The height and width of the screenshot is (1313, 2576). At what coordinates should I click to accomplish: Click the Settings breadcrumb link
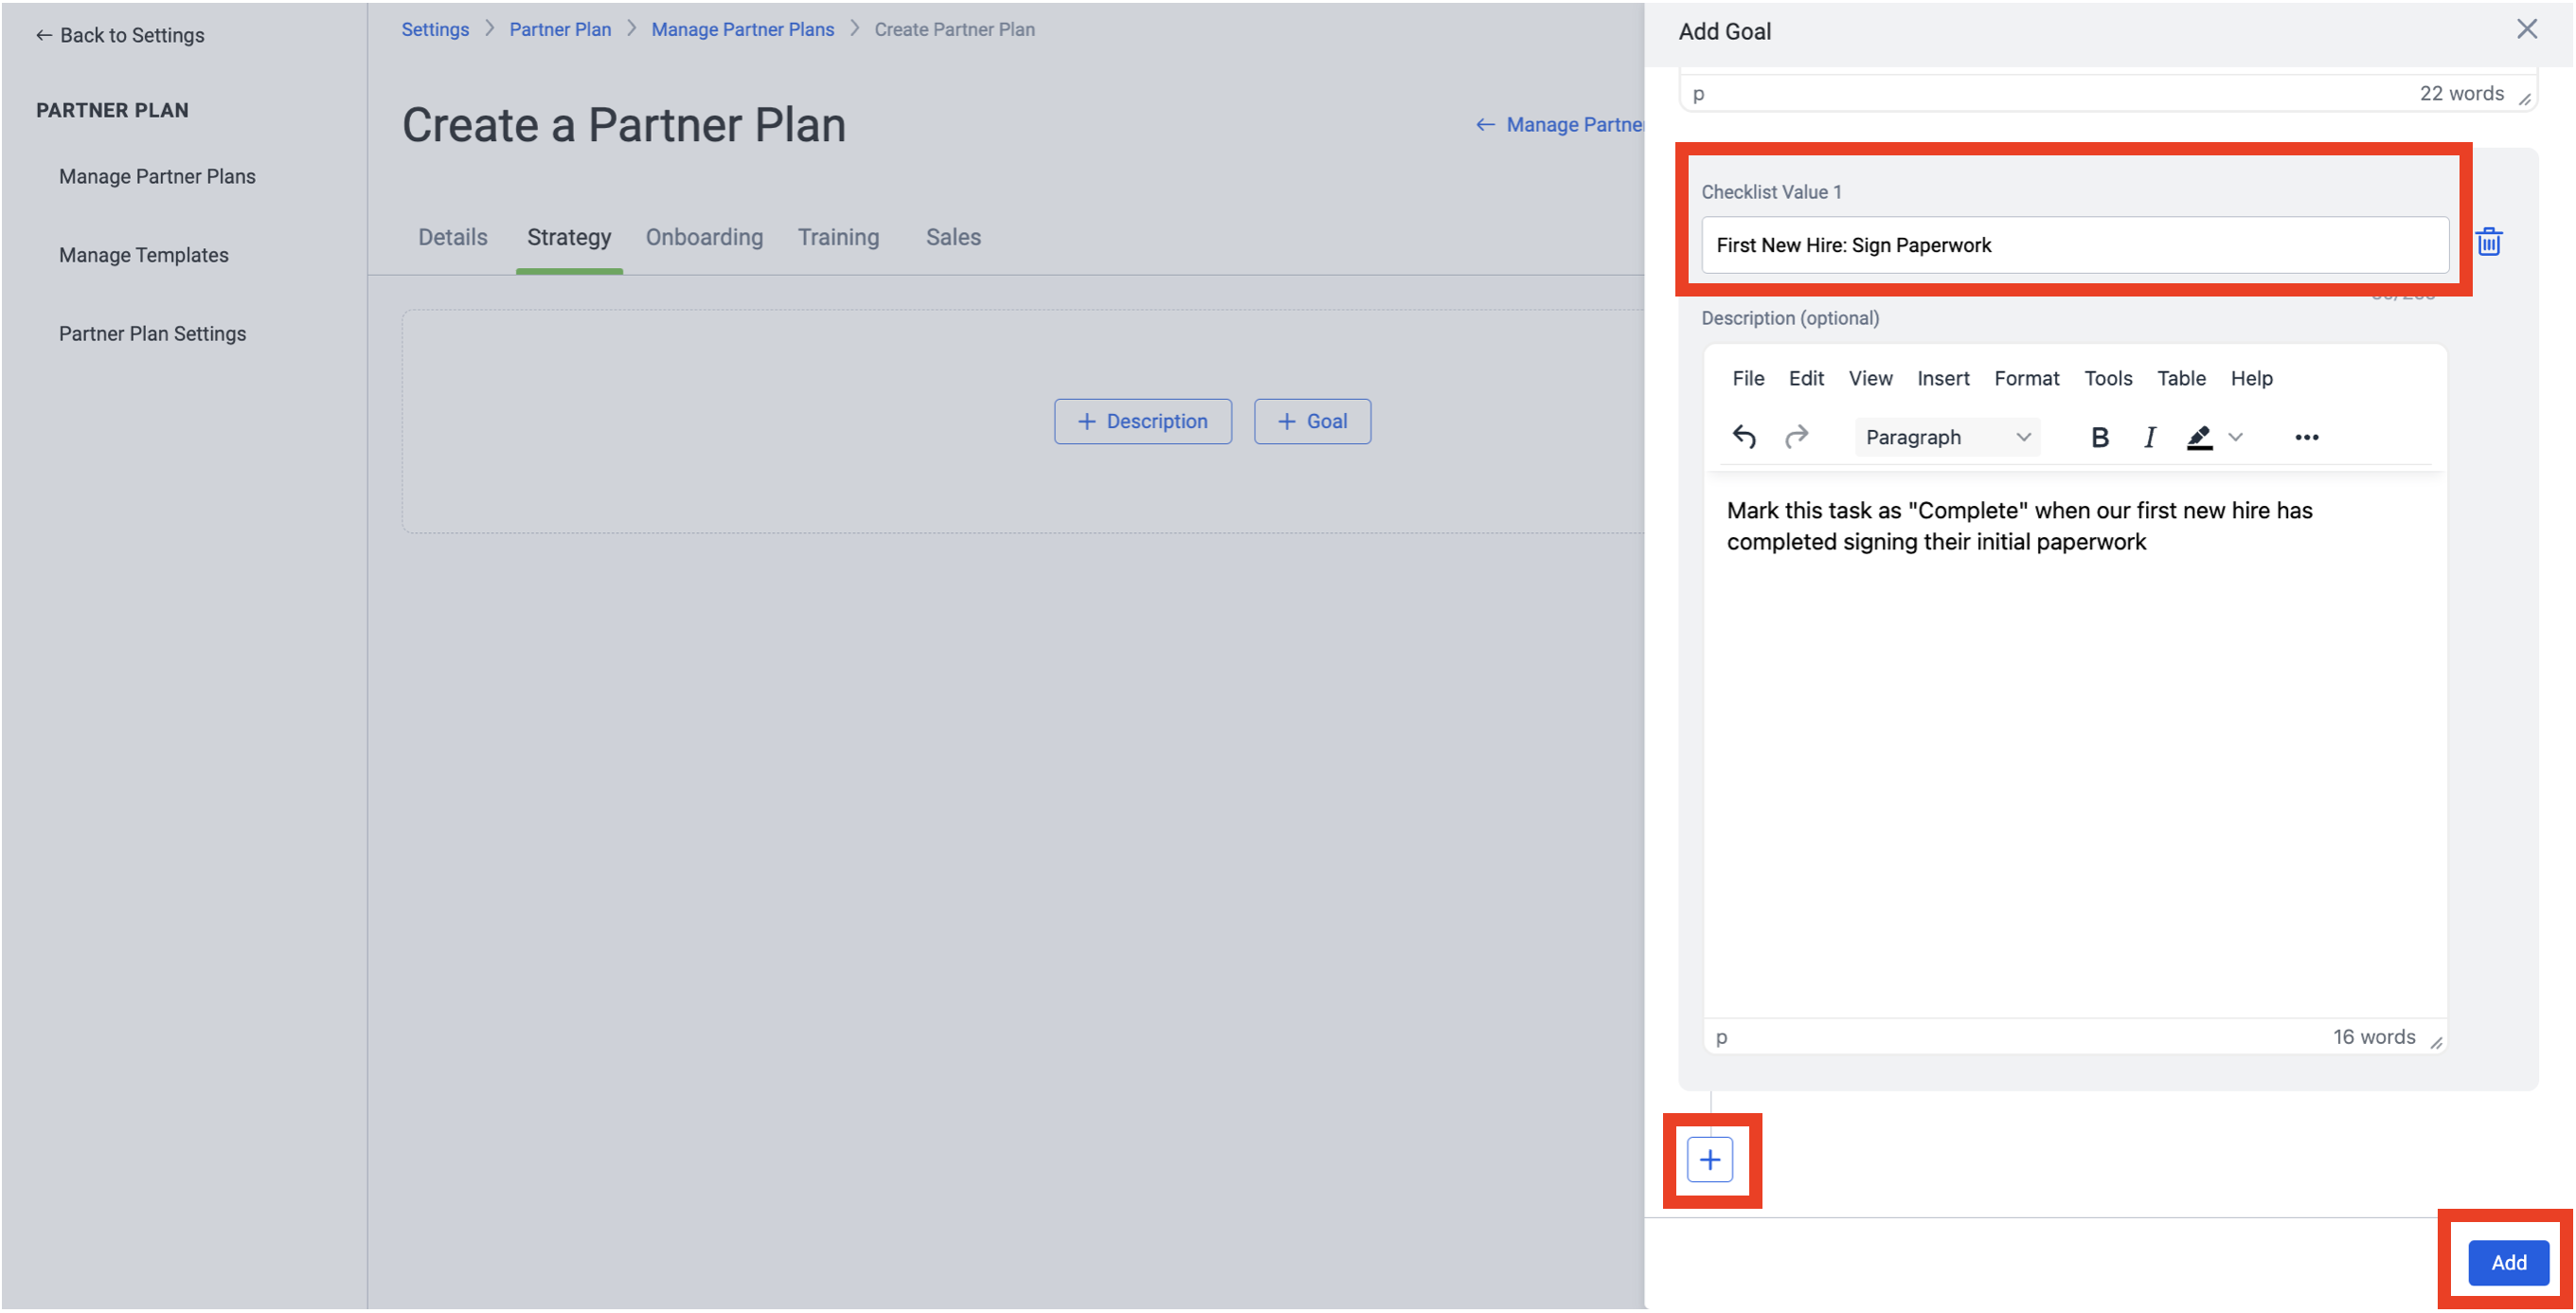(x=434, y=29)
